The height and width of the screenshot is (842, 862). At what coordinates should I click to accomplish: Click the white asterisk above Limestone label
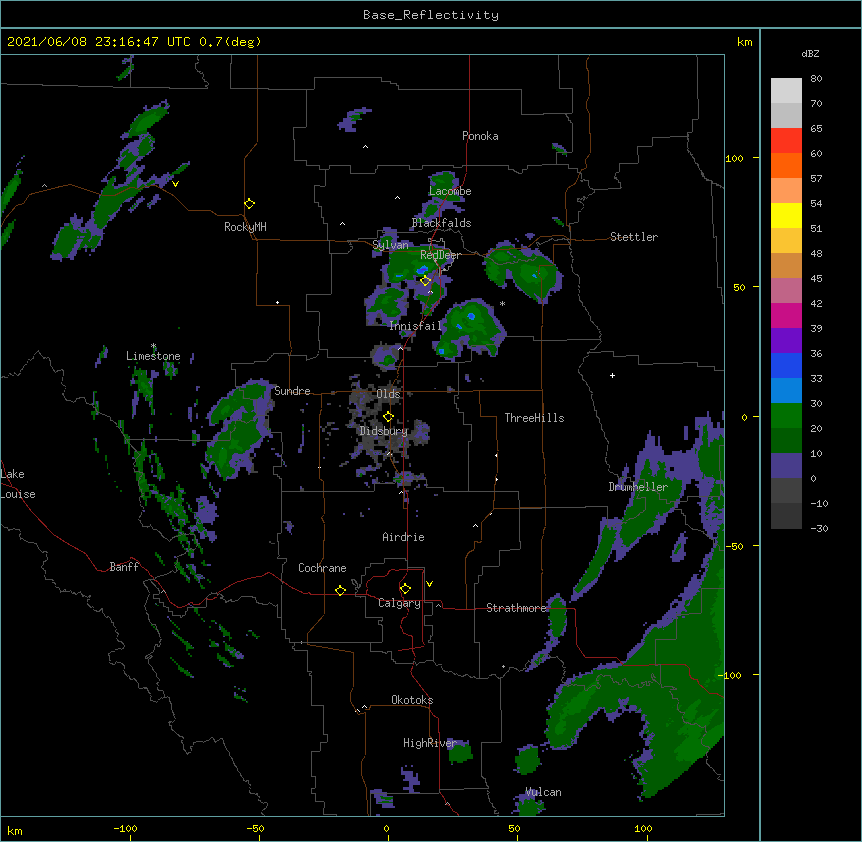(x=153, y=346)
